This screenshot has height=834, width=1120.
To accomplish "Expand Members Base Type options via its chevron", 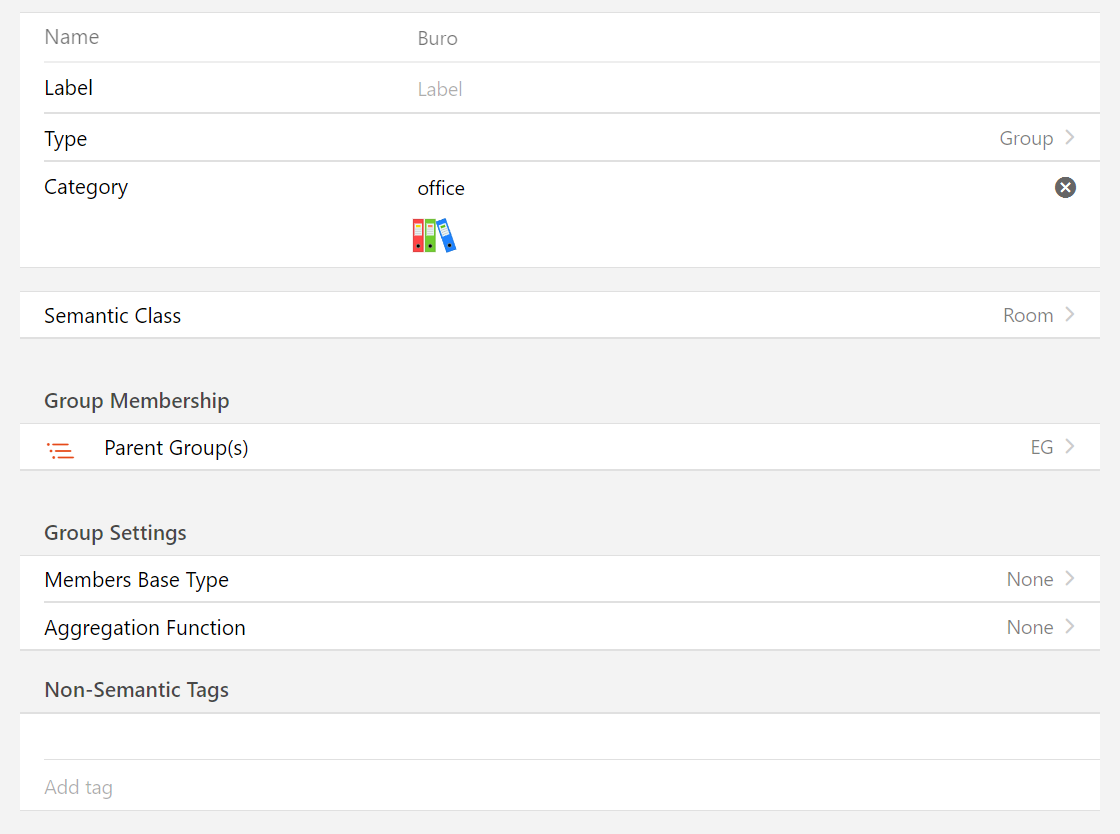I will click(x=1070, y=579).
